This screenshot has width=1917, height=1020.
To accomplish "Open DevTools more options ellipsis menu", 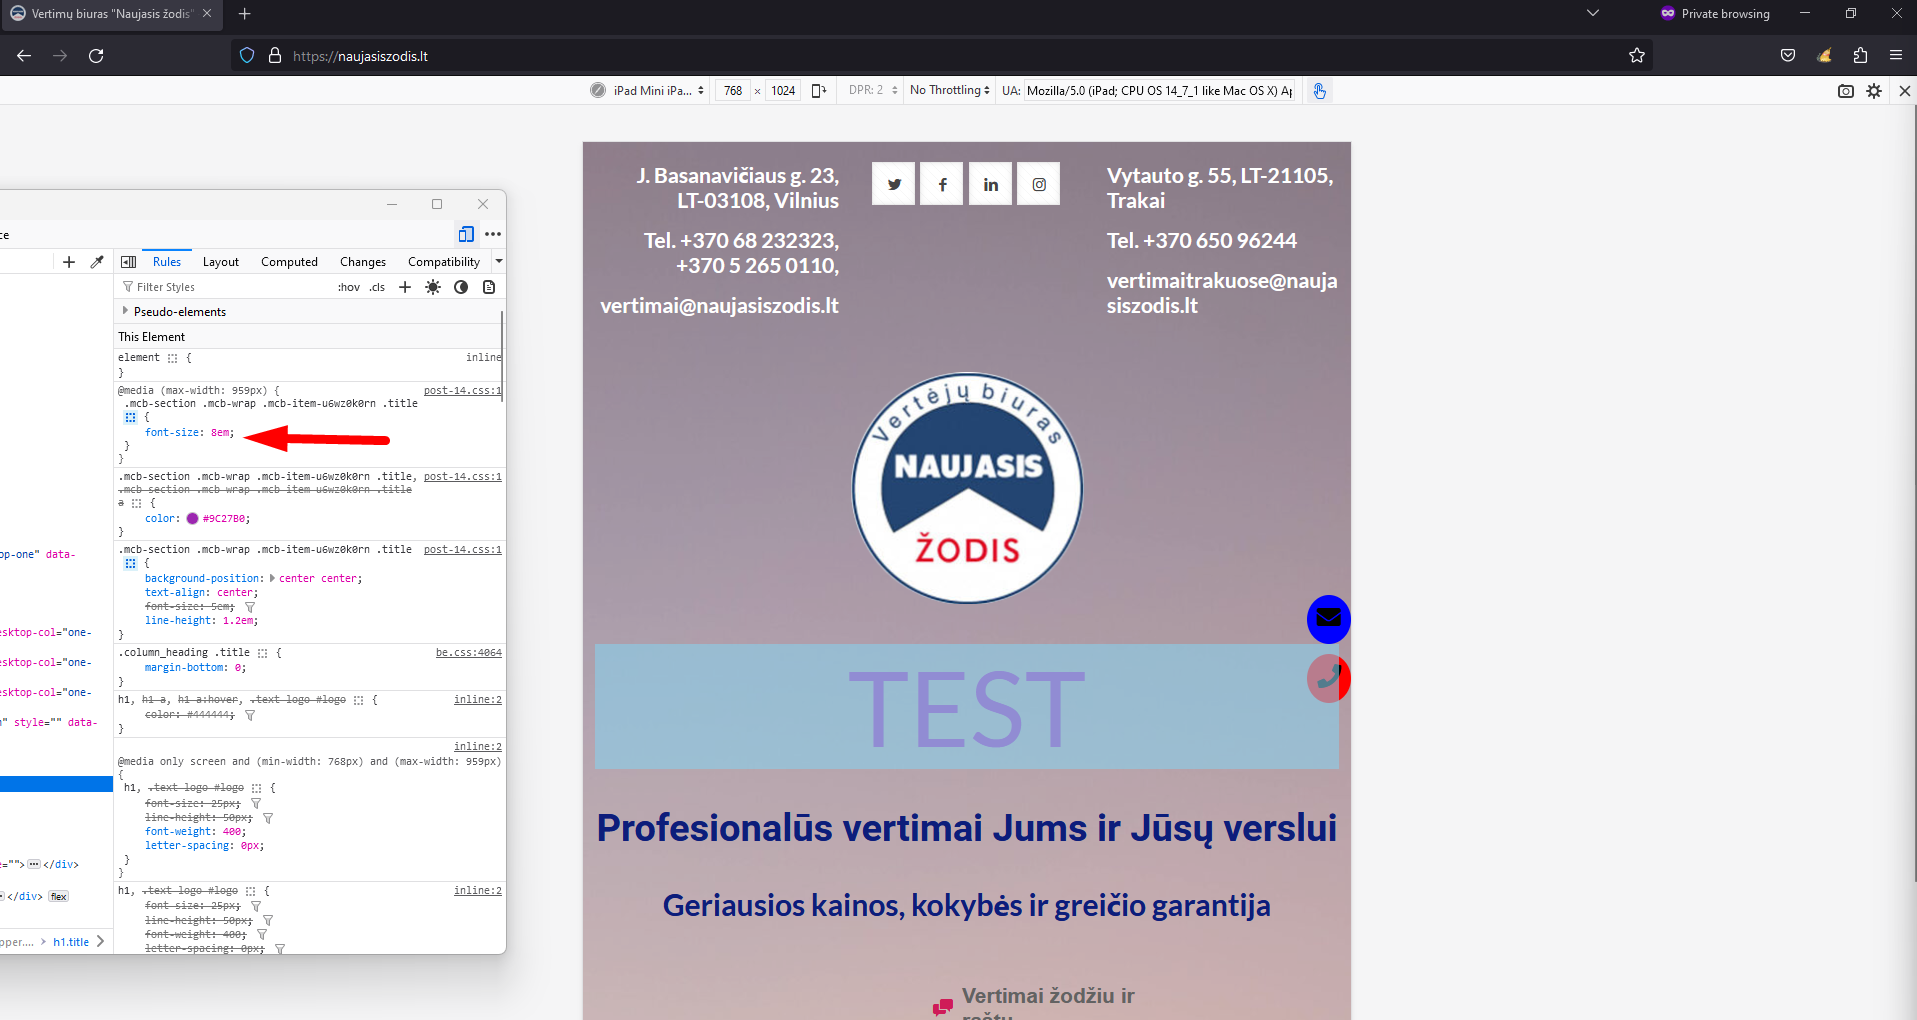I will click(x=493, y=234).
